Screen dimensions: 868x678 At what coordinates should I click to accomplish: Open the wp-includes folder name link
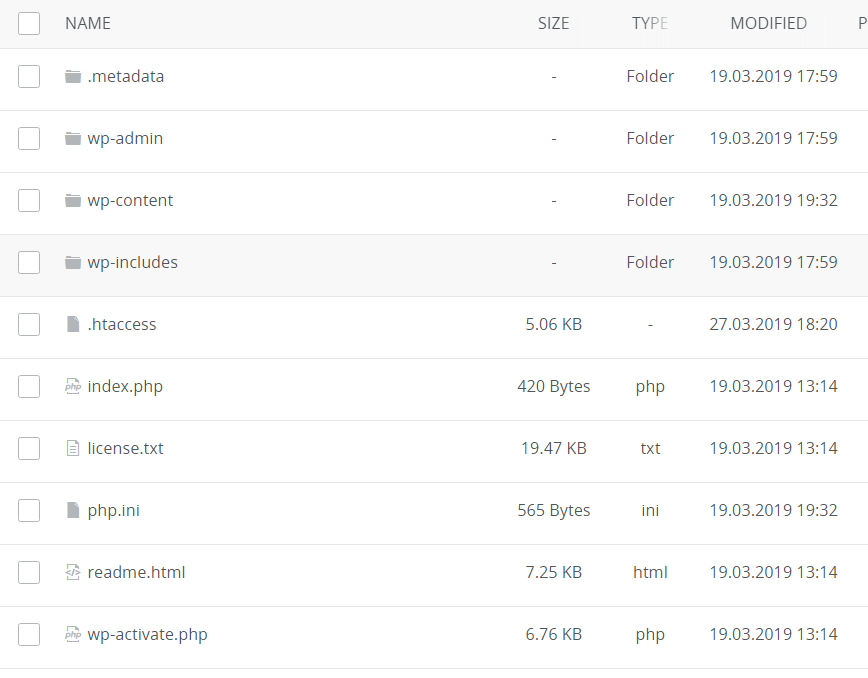click(x=132, y=263)
